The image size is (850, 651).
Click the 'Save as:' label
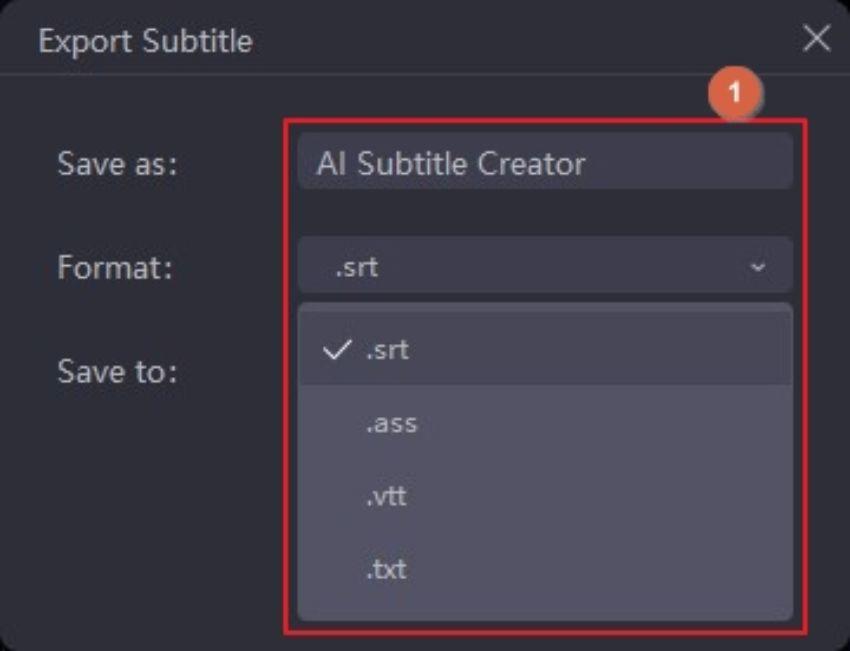click(117, 163)
